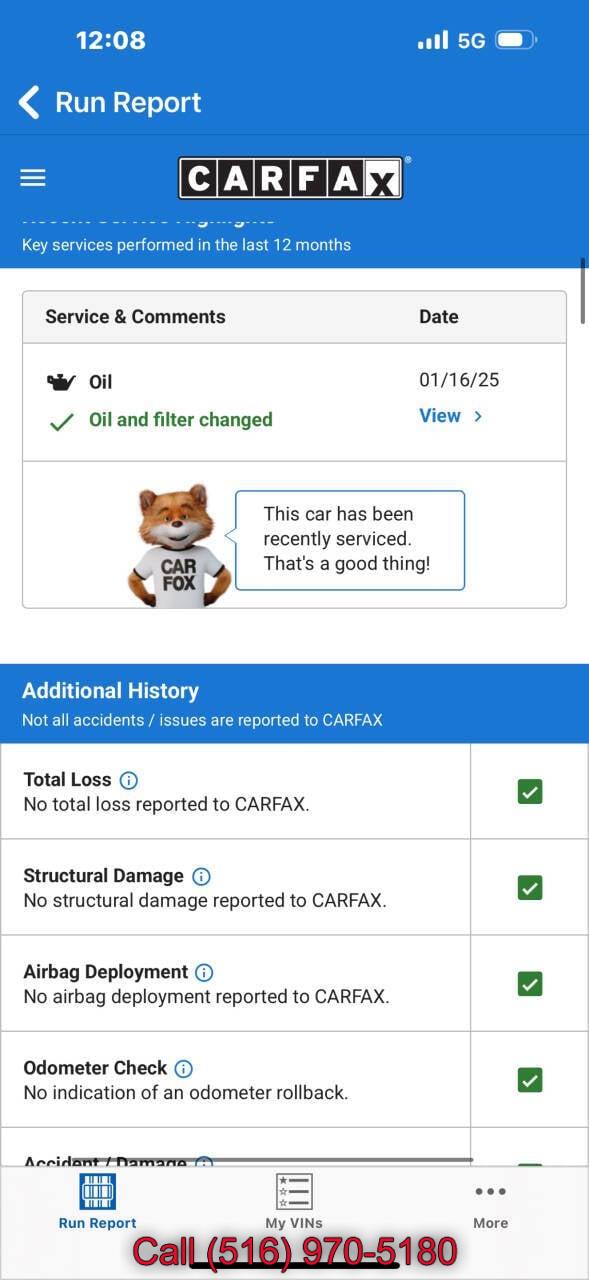Open info icon next to Airbag Deployment

click(204, 972)
